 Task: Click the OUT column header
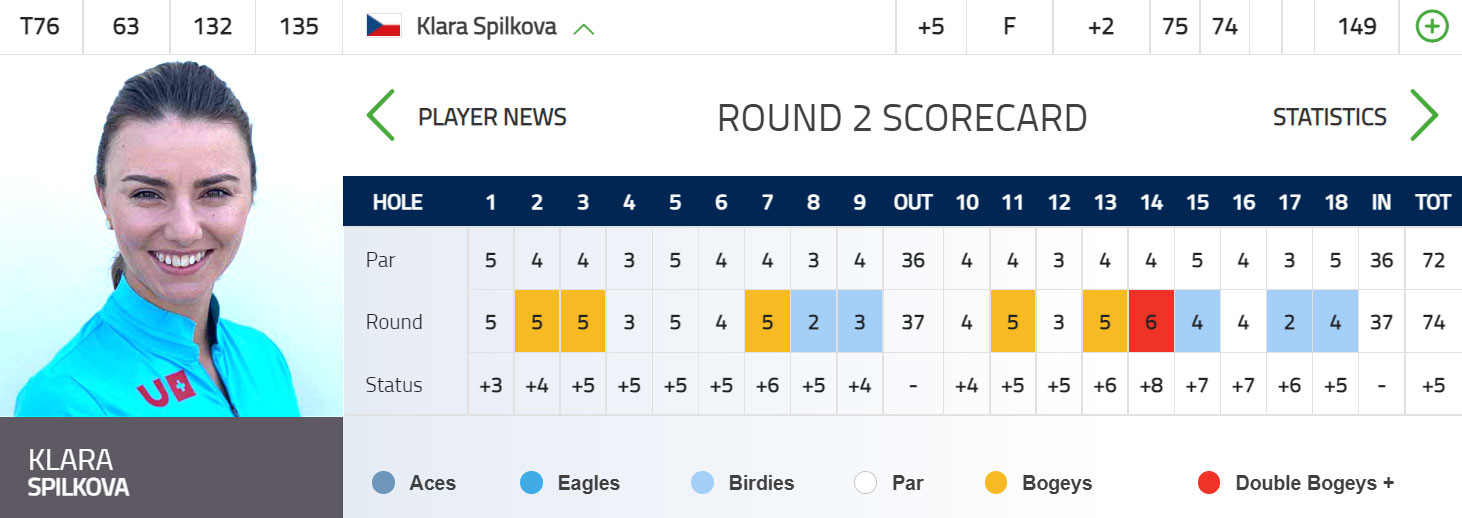click(x=913, y=202)
